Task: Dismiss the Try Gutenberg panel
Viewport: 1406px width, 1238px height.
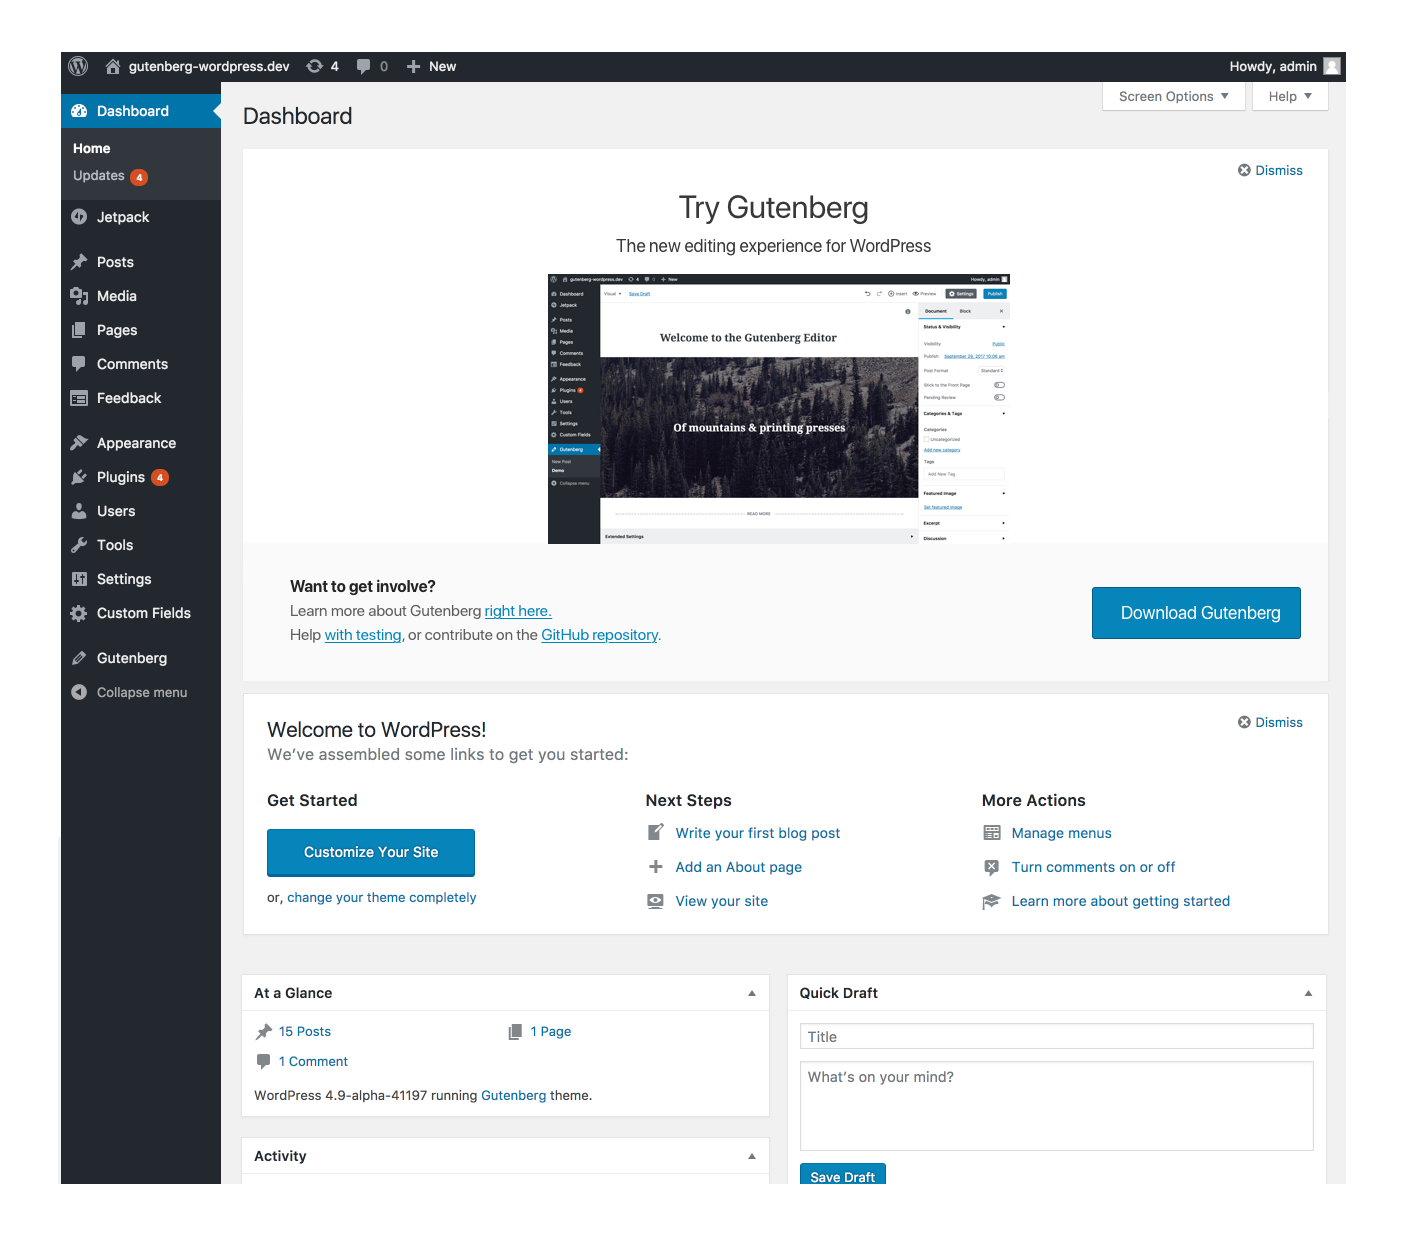Action: pyautogui.click(x=1270, y=170)
